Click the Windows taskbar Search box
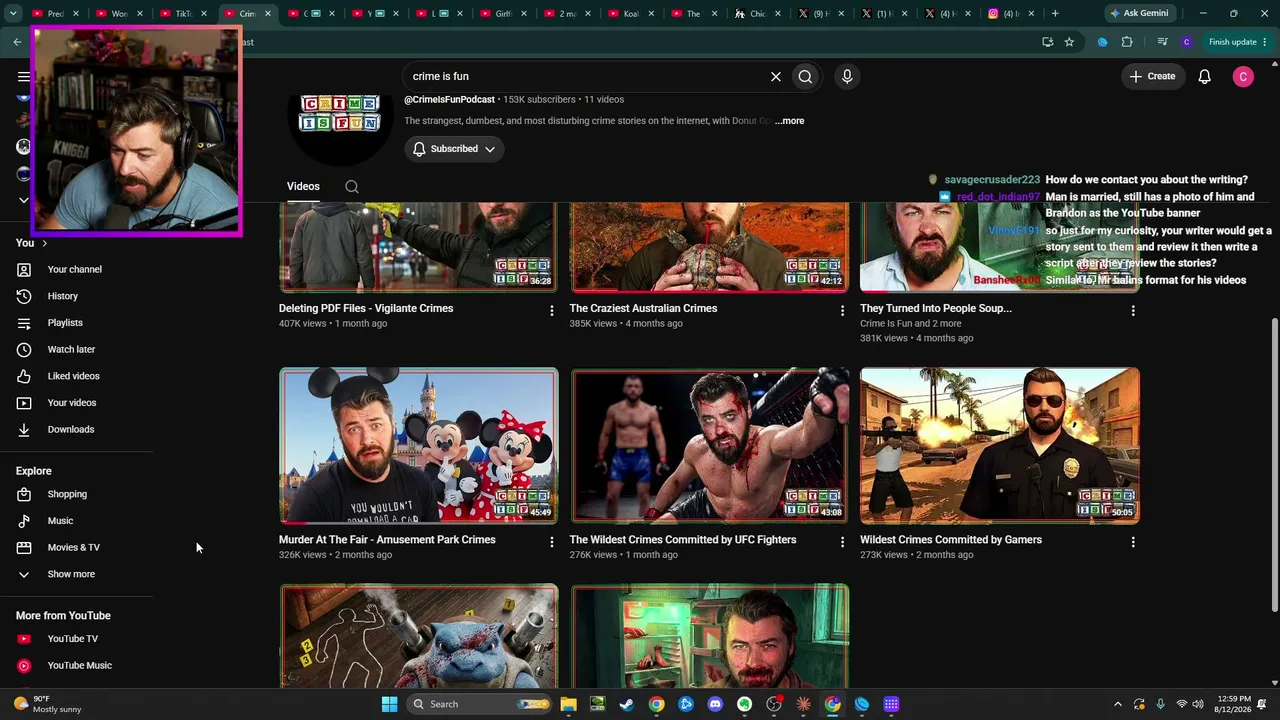The height and width of the screenshot is (720, 1280). coord(480,704)
